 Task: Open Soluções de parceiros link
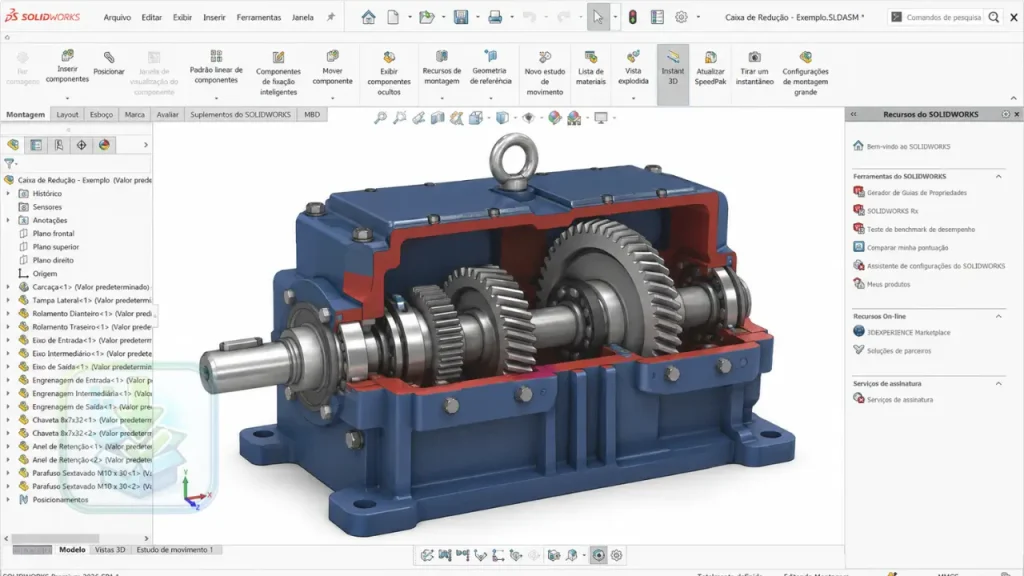(x=899, y=351)
